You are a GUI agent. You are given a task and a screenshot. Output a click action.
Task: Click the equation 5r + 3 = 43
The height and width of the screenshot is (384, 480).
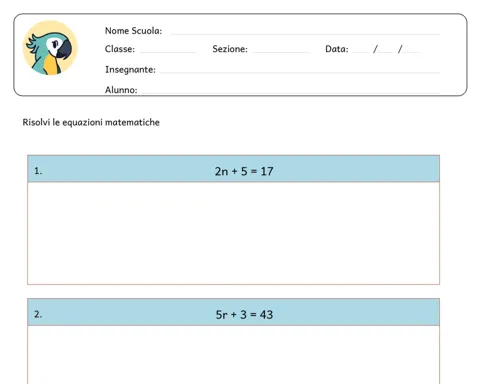244,315
